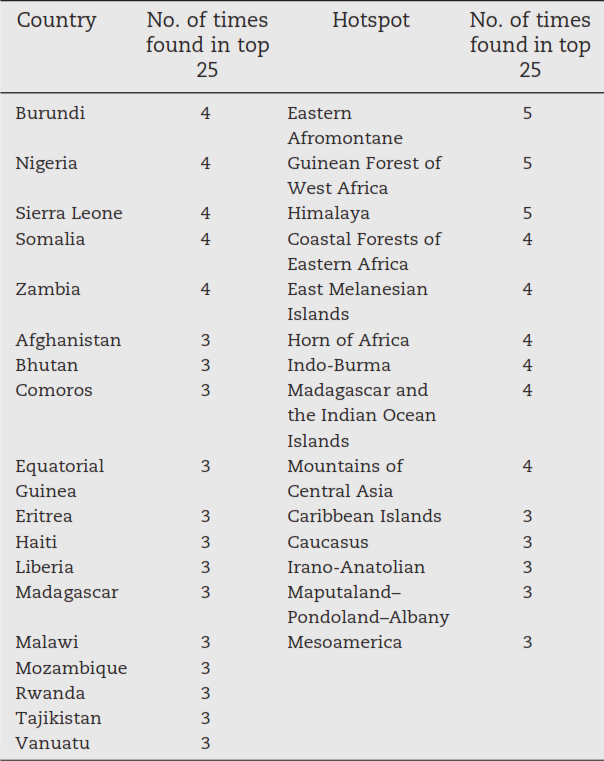This screenshot has width=604, height=761.
Task: Click the Mesoamerica hotspot entry
Action: 344,642
